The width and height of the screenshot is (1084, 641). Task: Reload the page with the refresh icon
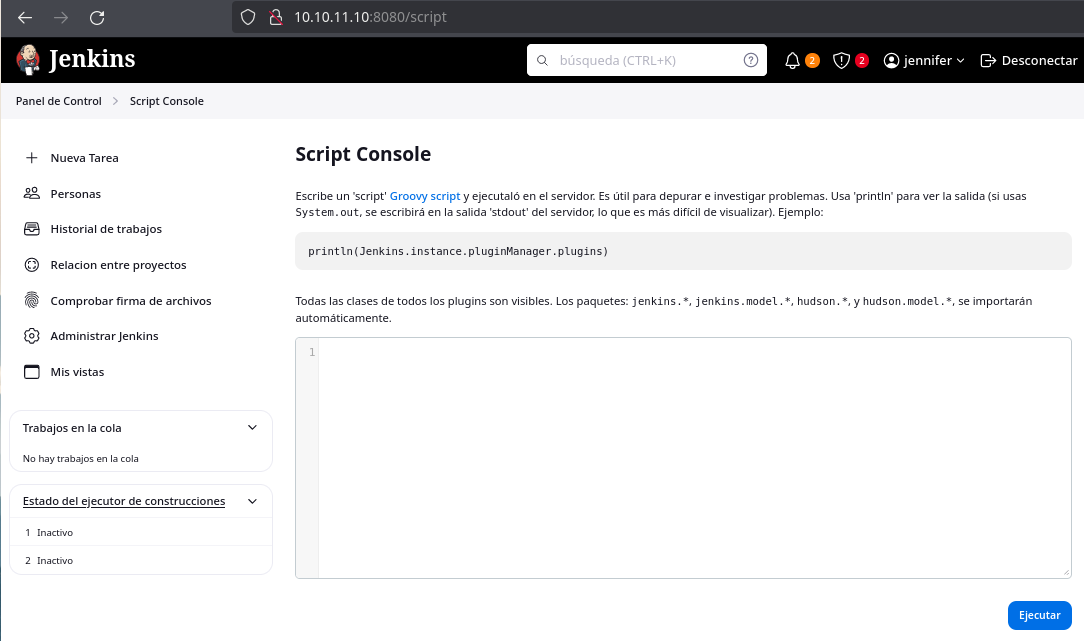[x=97, y=17]
